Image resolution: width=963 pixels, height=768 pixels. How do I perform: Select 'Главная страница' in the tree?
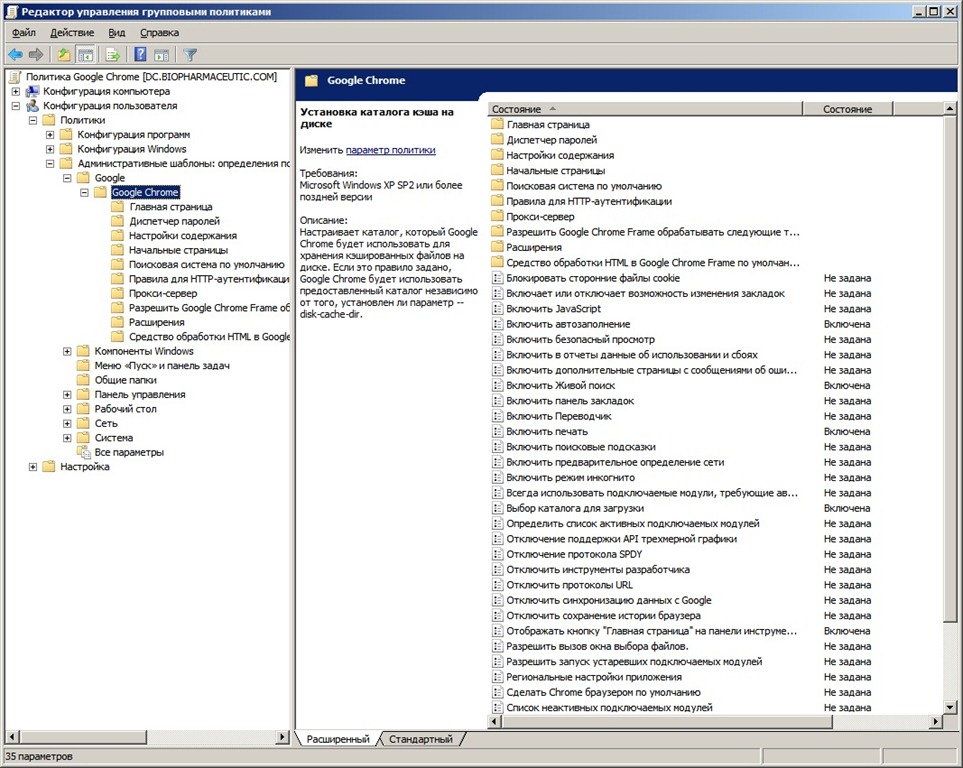pos(171,207)
